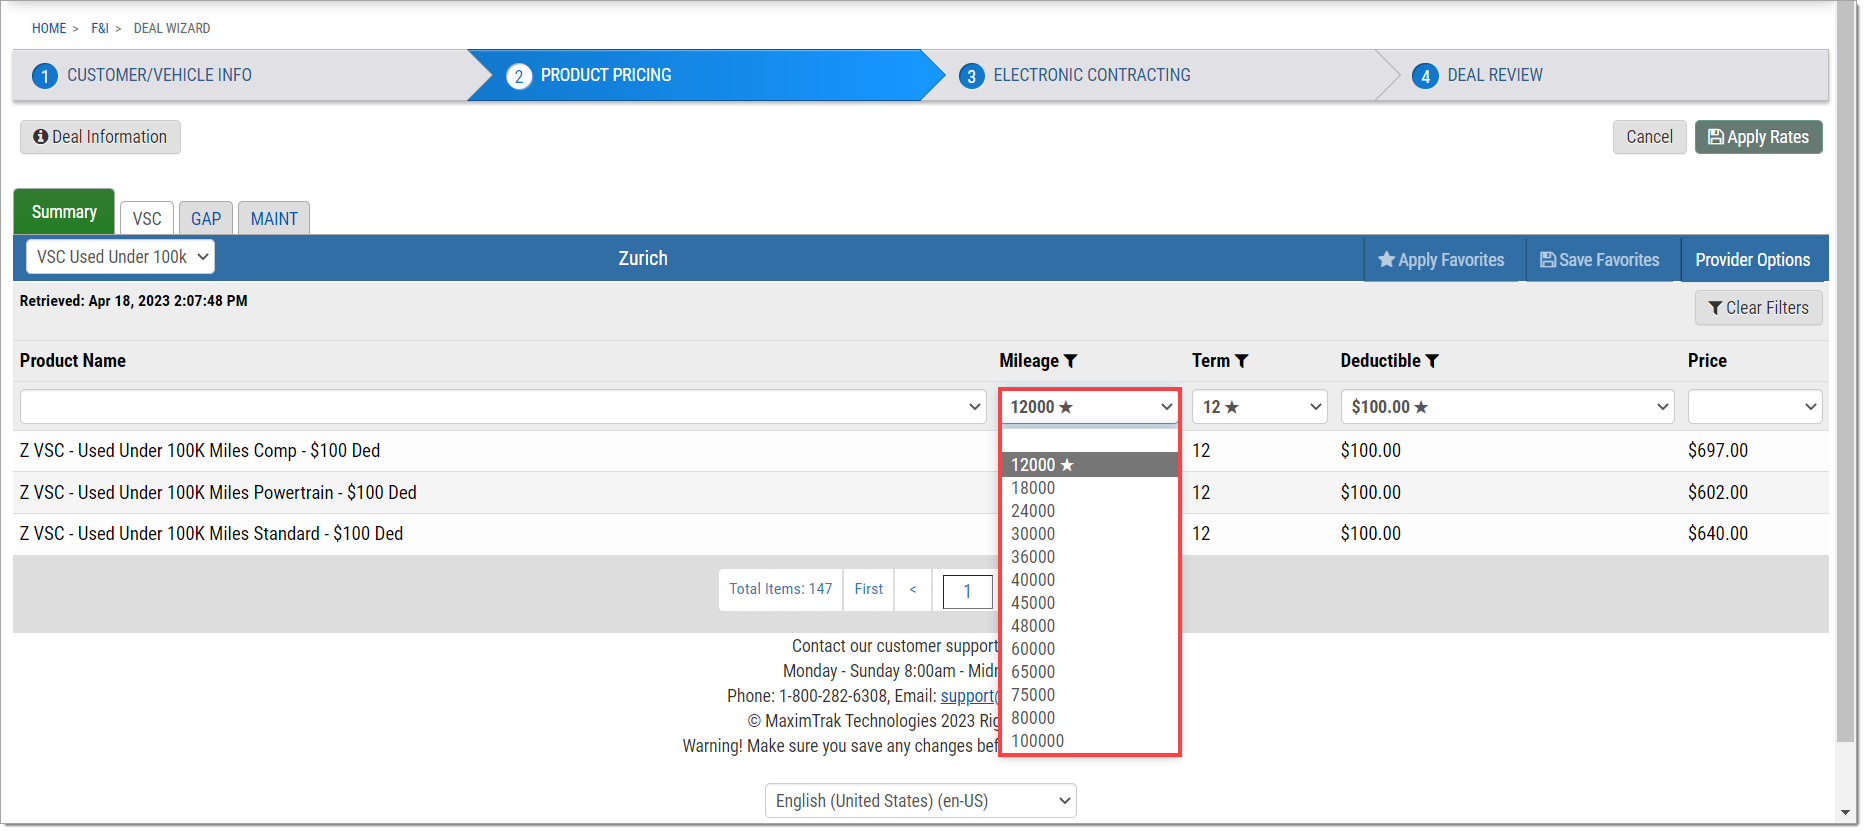Select 65000 mileage option
The width and height of the screenshot is (1864, 831).
[x=1090, y=672]
